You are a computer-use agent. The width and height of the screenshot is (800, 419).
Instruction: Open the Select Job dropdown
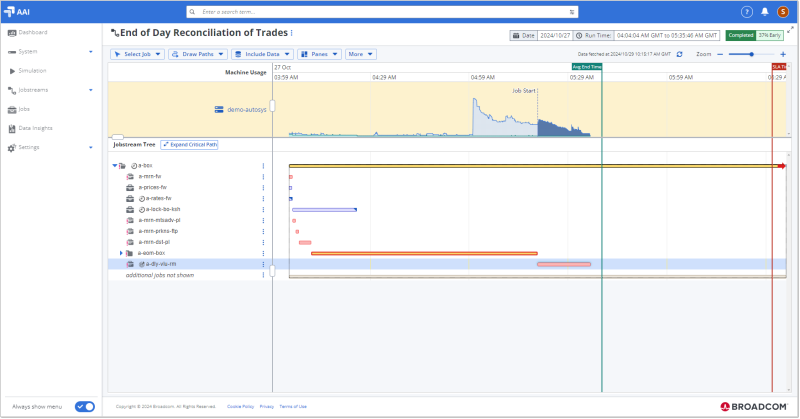click(x=137, y=54)
